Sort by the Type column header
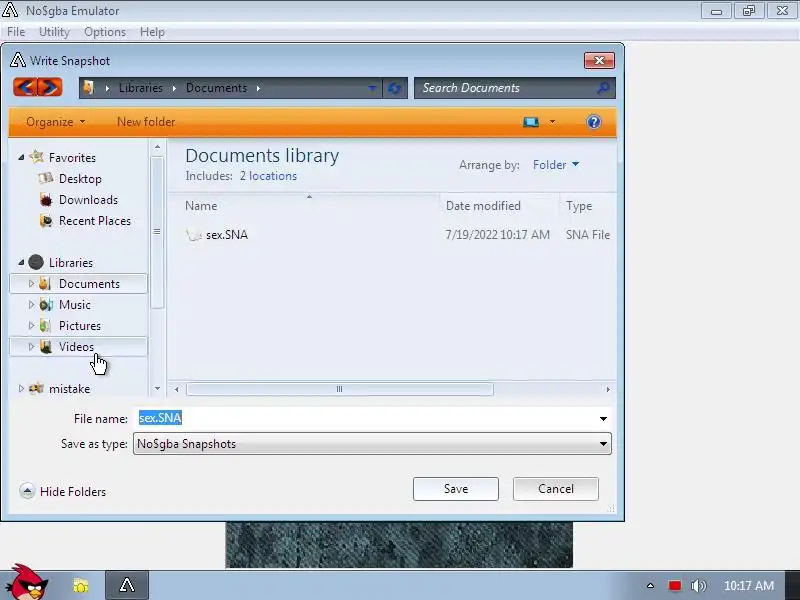The height and width of the screenshot is (600, 800). point(588,206)
